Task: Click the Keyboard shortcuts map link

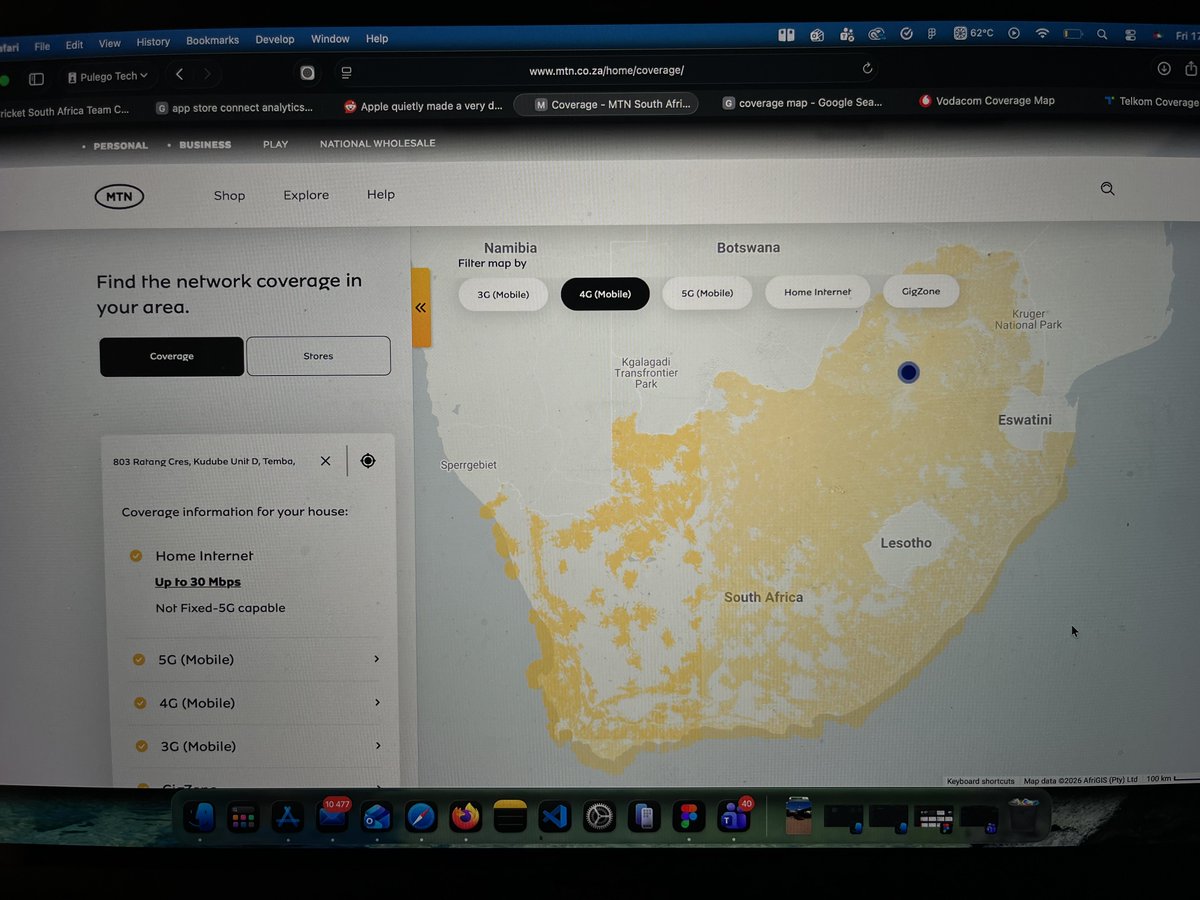Action: click(x=980, y=782)
